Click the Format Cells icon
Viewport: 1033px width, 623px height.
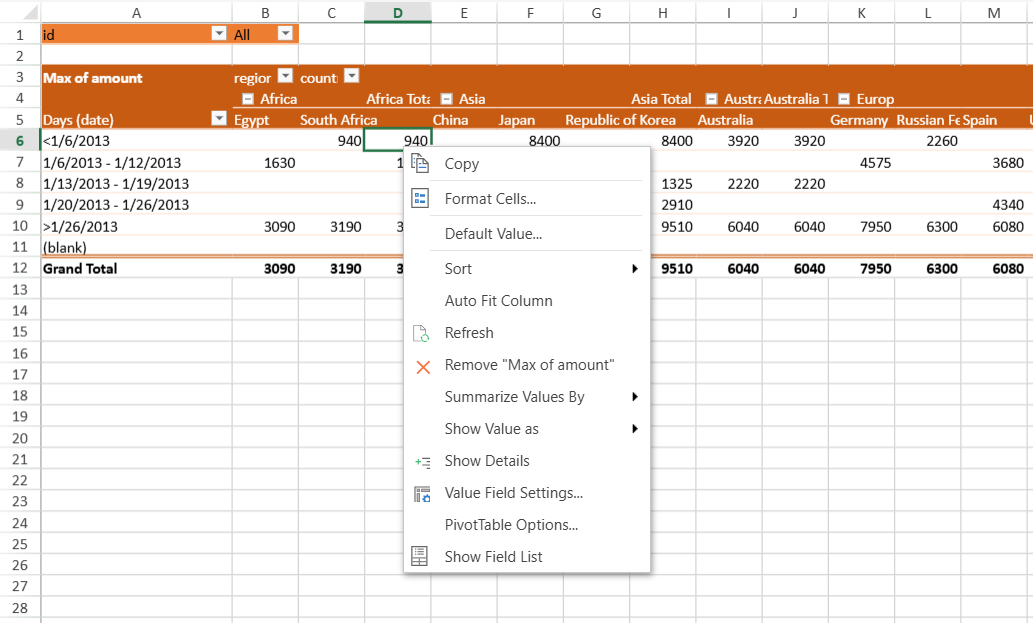pyautogui.click(x=421, y=199)
